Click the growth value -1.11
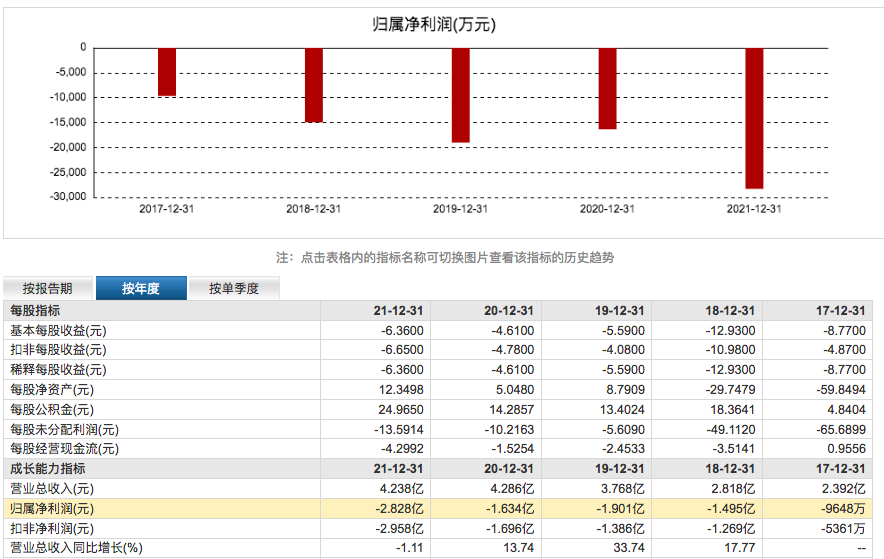Screen dimensions: 884x559 click(x=409, y=548)
